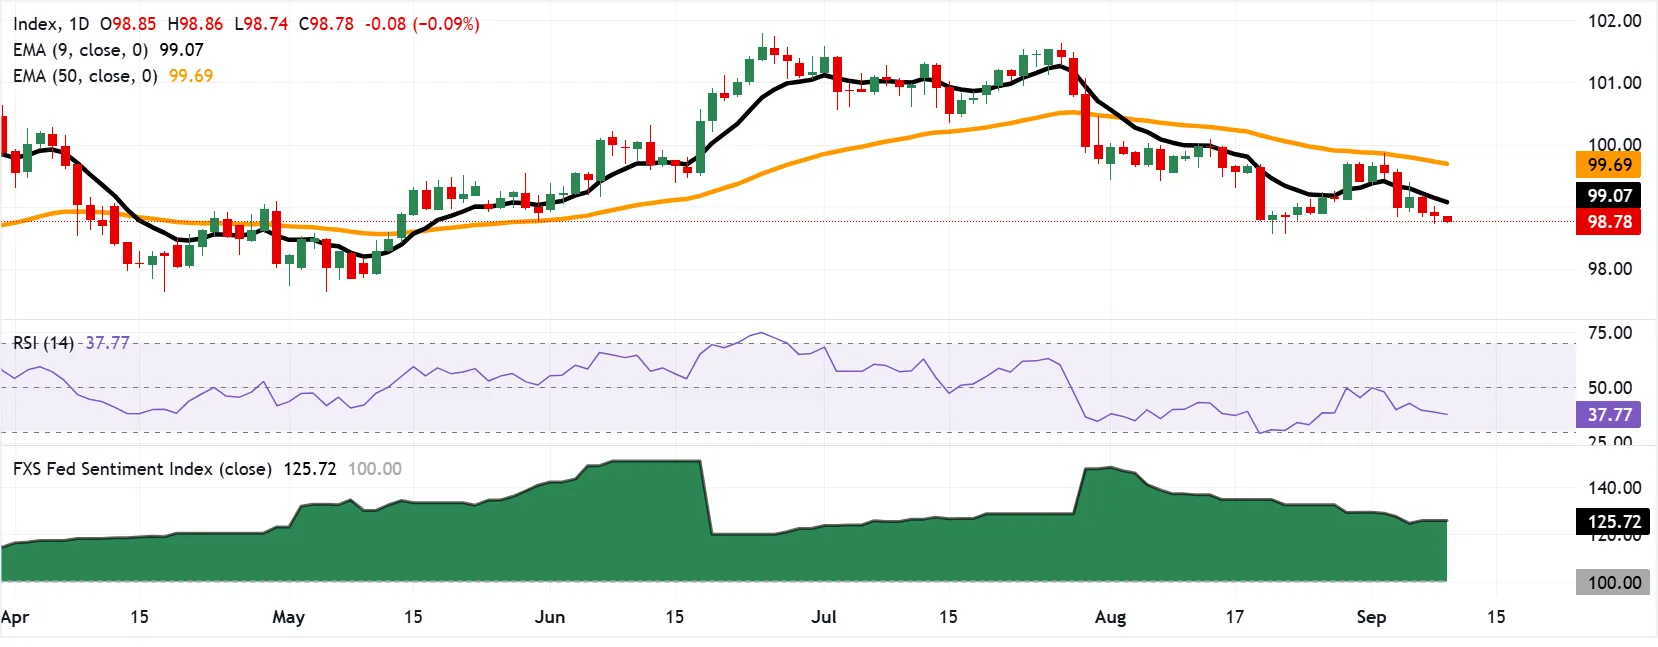Select the Sep marker on time axis

[1371, 617]
